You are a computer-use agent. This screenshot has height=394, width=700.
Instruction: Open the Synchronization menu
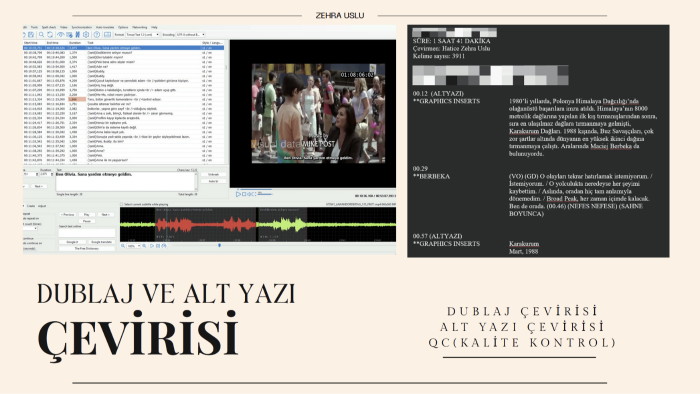(82, 27)
